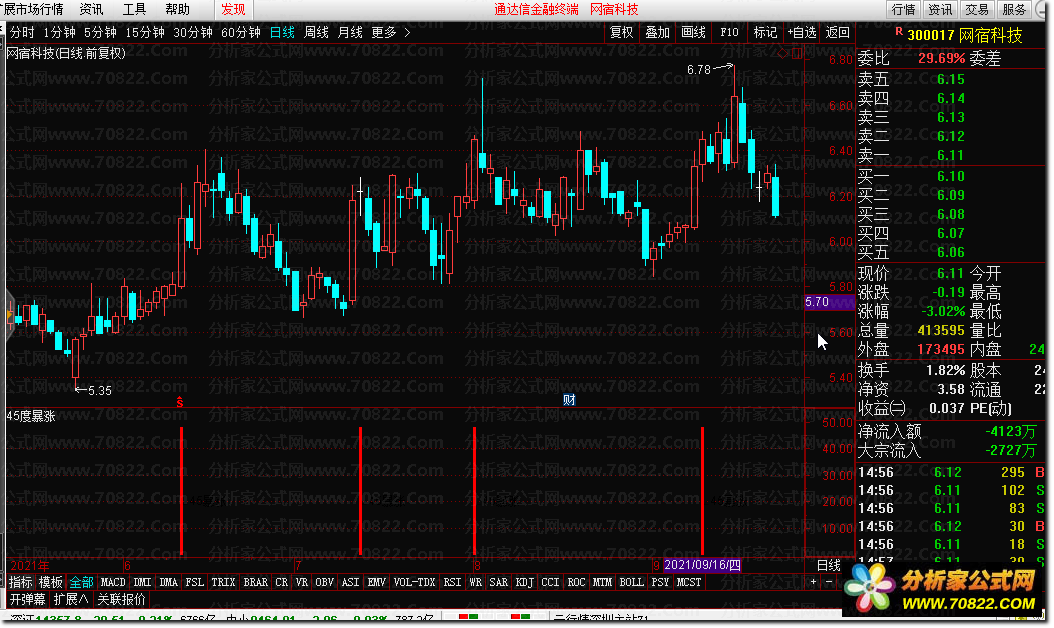Image resolution: width=1054 pixels, height=628 pixels.
Task: Click the 返回 back button
Action: click(x=838, y=32)
